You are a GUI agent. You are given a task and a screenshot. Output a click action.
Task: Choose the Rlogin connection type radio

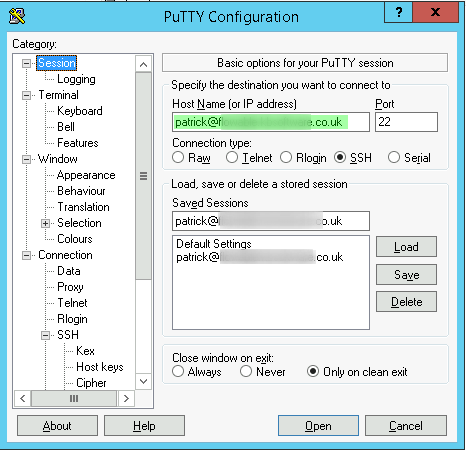pyautogui.click(x=286, y=157)
